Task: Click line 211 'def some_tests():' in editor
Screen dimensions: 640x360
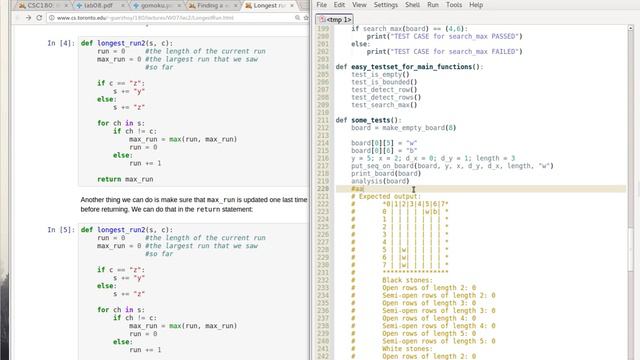Action: 369,120
